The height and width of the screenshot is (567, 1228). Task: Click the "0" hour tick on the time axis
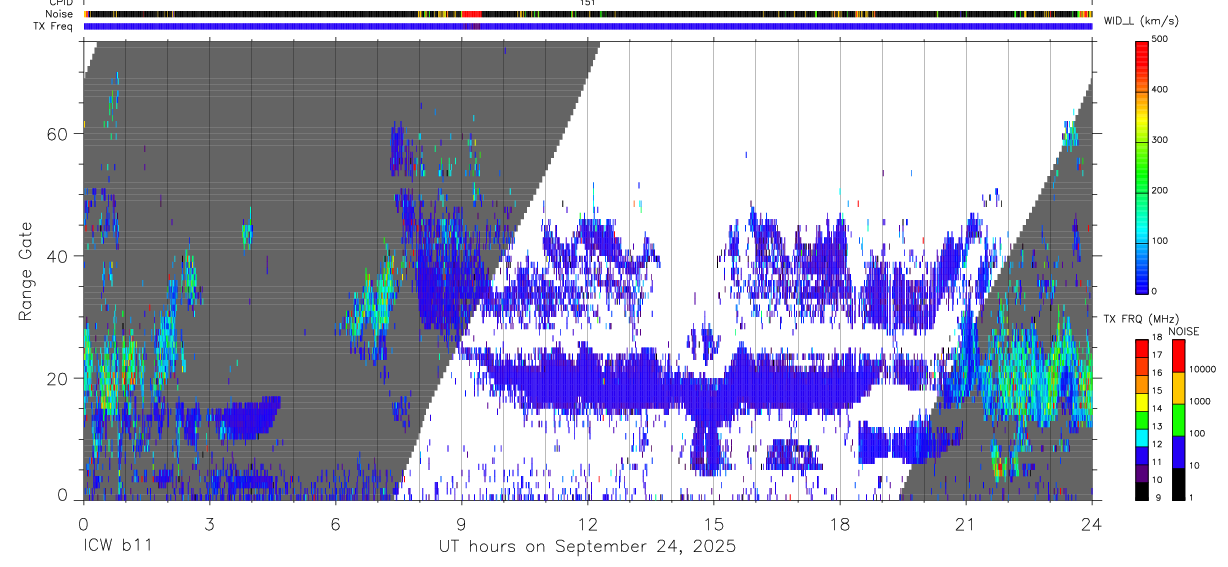tap(83, 522)
